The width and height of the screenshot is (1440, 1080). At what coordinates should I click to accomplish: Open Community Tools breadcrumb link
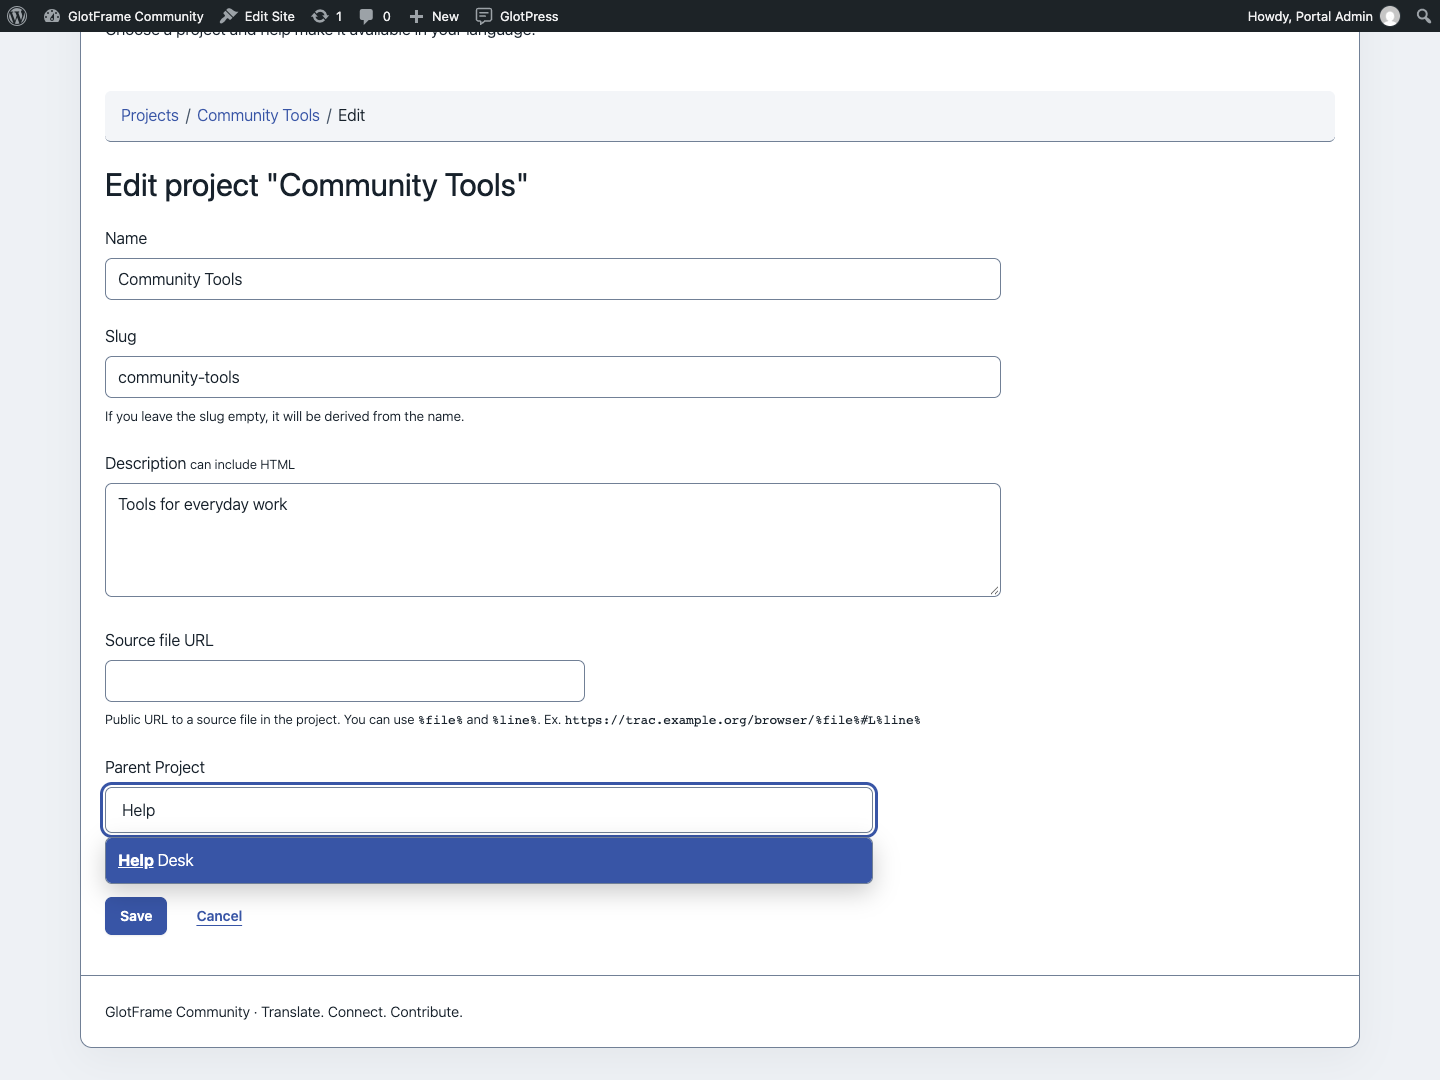(x=258, y=115)
